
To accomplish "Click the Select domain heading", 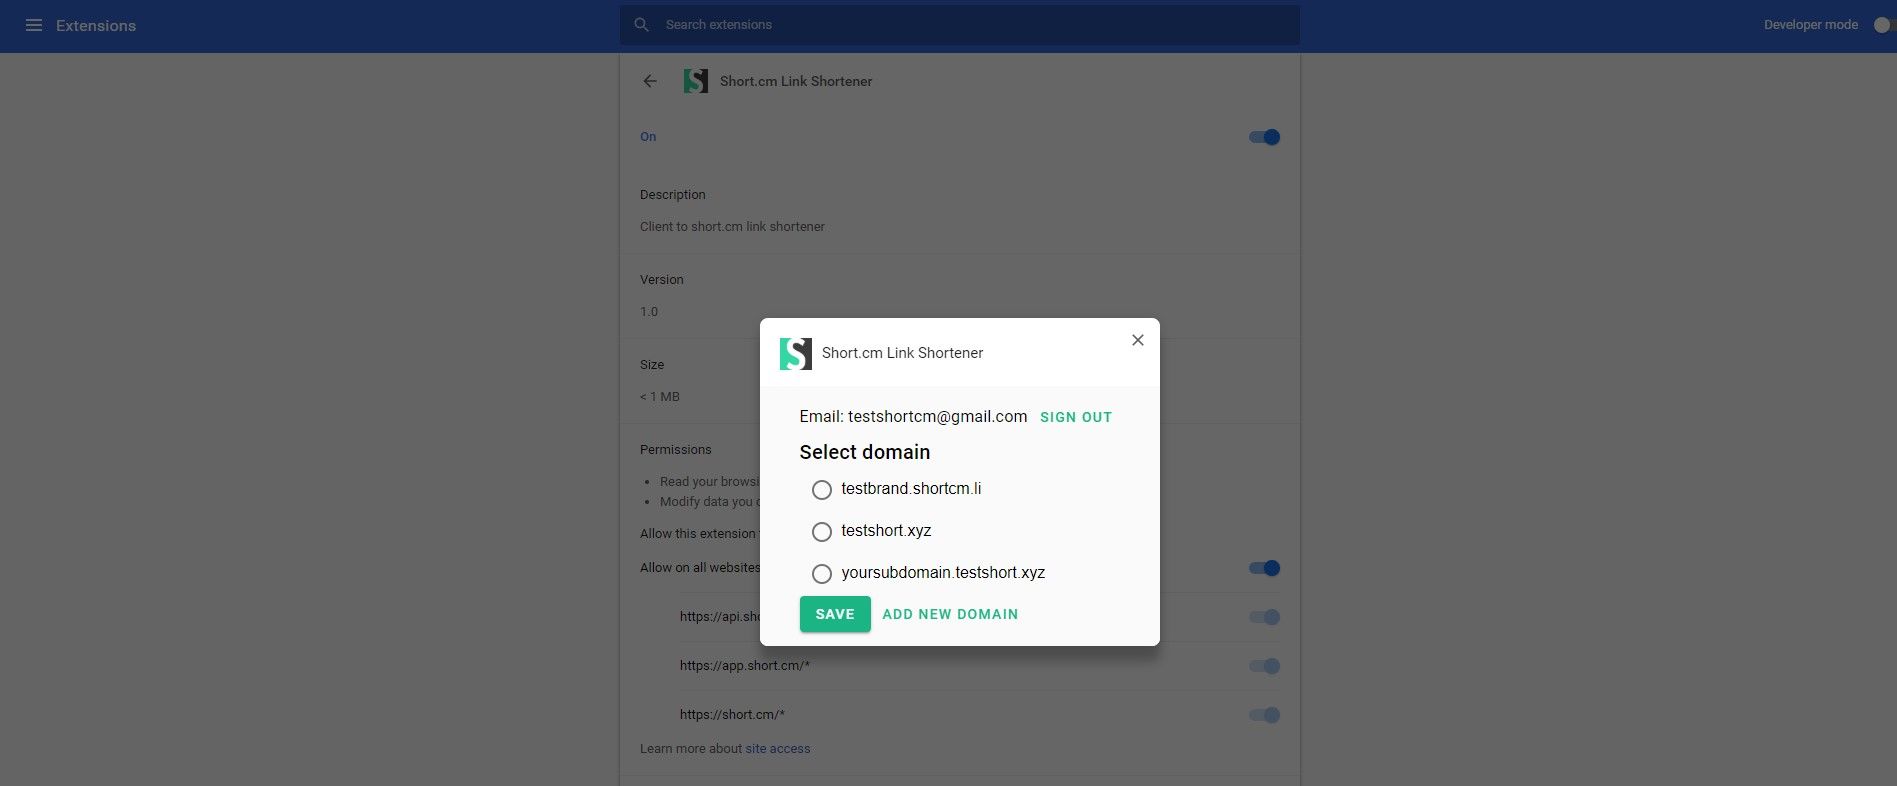I will pos(865,452).
